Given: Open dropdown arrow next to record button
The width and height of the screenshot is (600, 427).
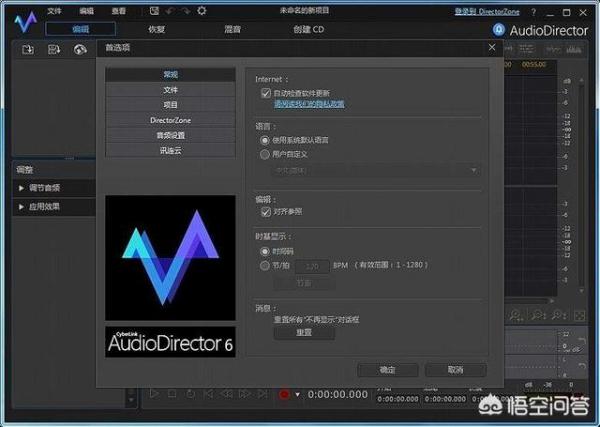Looking at the screenshot, I should click(297, 394).
